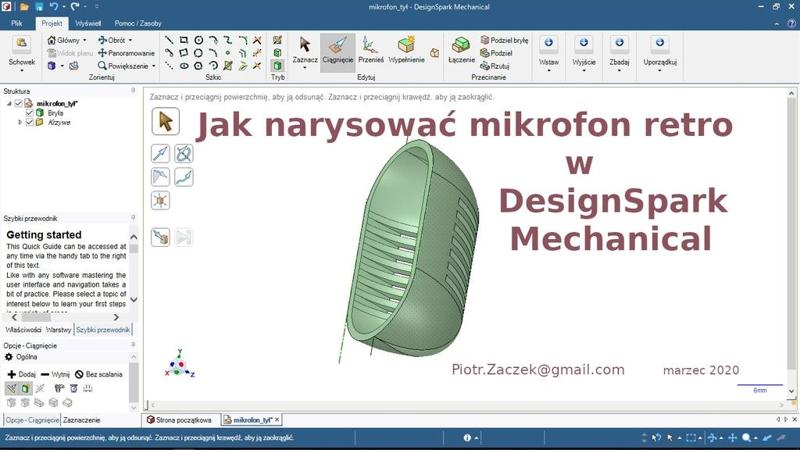Viewport: 800px width, 450px height.
Task: Toggle the first highlighted pull option icon below Dodaj
Action: tap(11, 389)
